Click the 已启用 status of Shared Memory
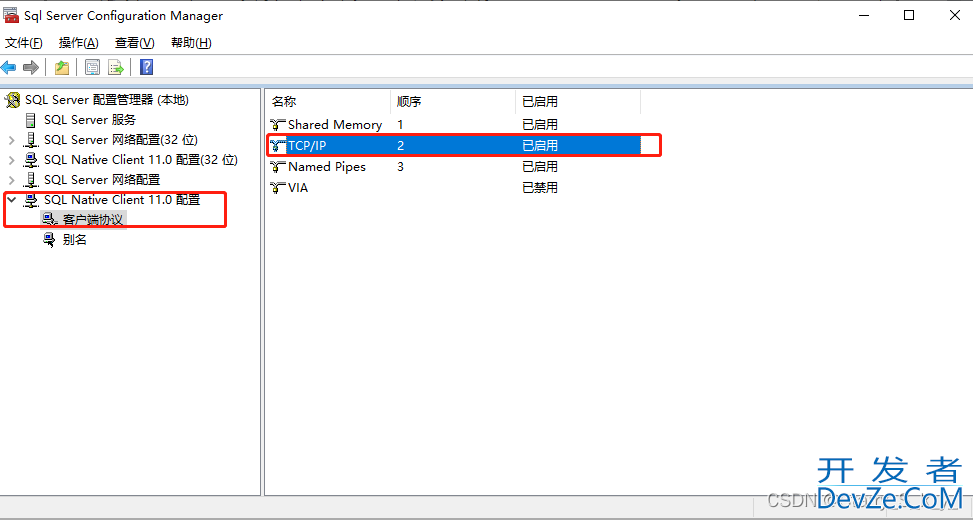The width and height of the screenshot is (973, 520). coord(540,125)
